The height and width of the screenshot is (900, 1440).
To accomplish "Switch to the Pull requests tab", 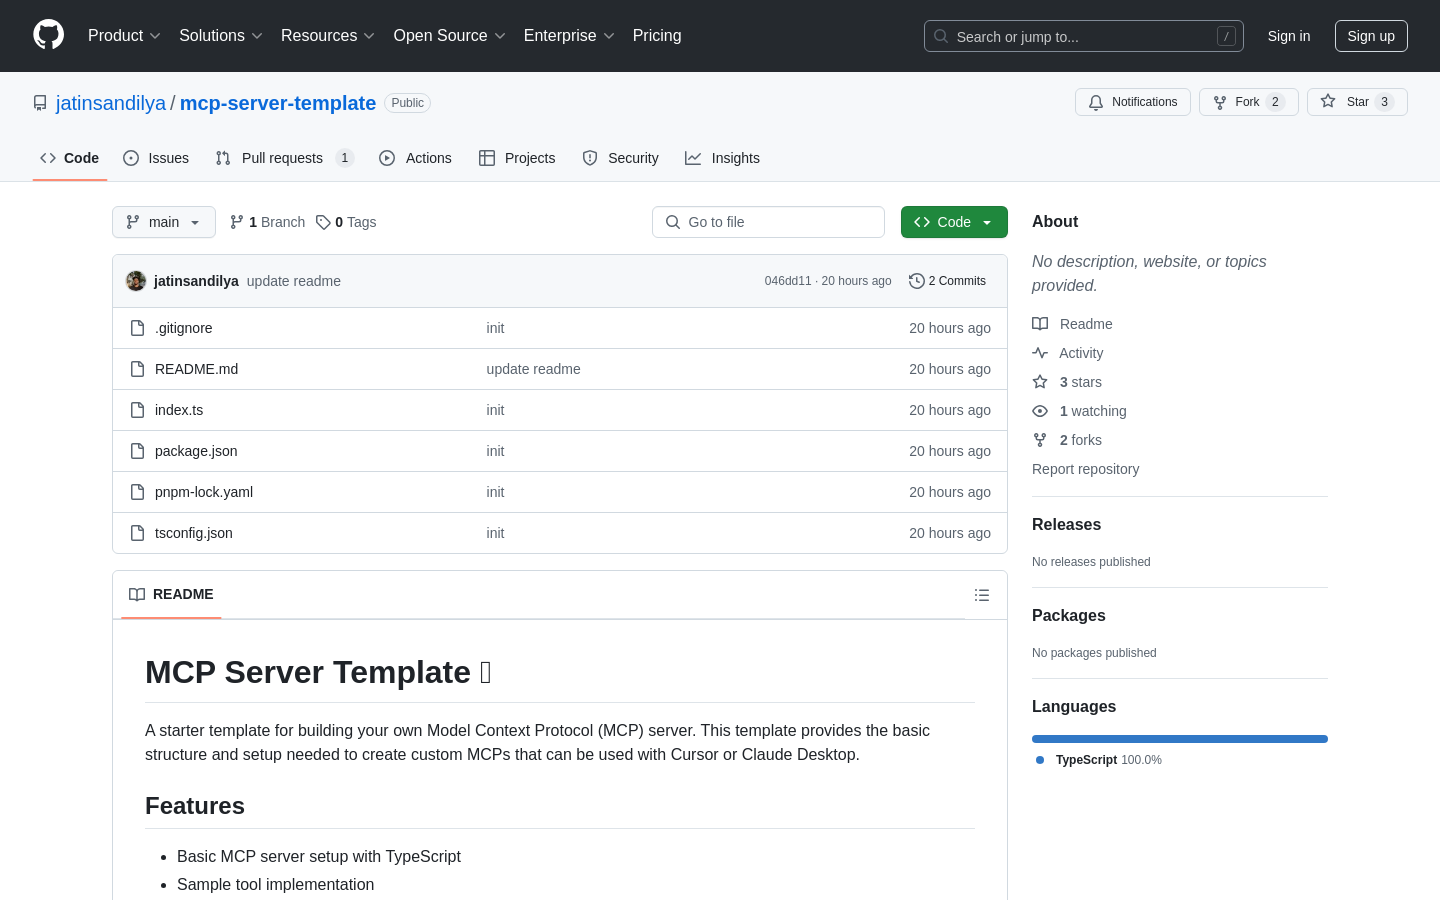I will pos(284,158).
